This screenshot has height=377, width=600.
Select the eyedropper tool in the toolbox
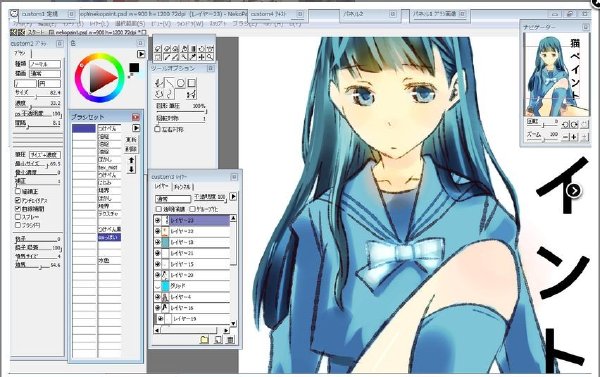tap(193, 57)
